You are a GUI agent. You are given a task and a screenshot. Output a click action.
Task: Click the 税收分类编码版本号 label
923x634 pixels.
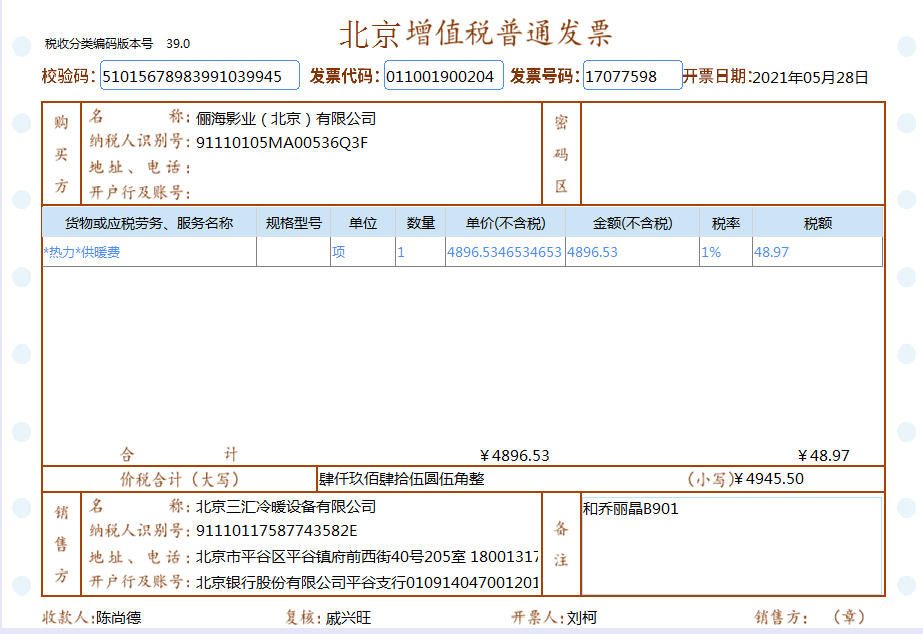[x=99, y=44]
